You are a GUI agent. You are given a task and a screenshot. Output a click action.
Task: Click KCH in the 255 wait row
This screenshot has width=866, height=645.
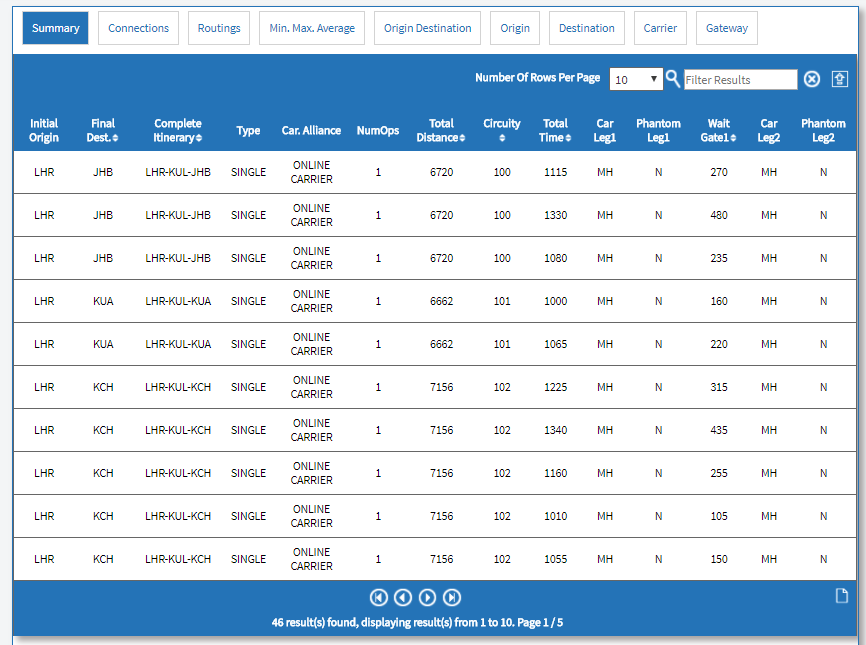(103, 473)
